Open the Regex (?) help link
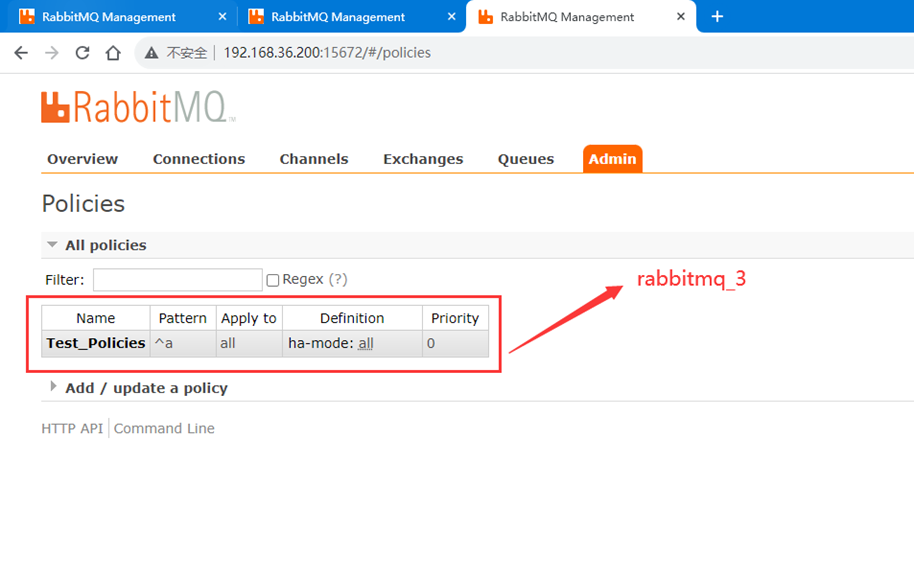The width and height of the screenshot is (914, 578). point(338,280)
